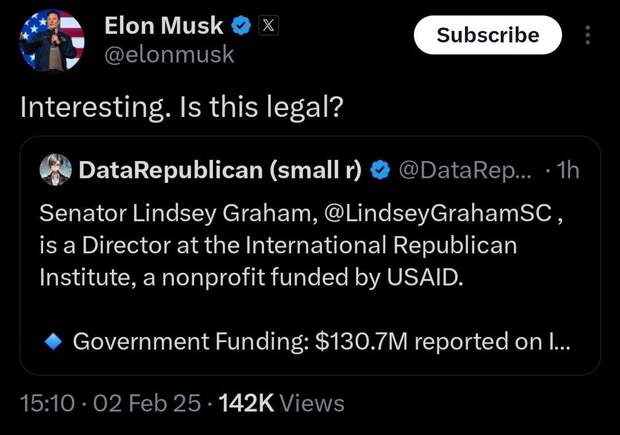Click the blue diamond emoji icon
The image size is (620, 435).
53,341
